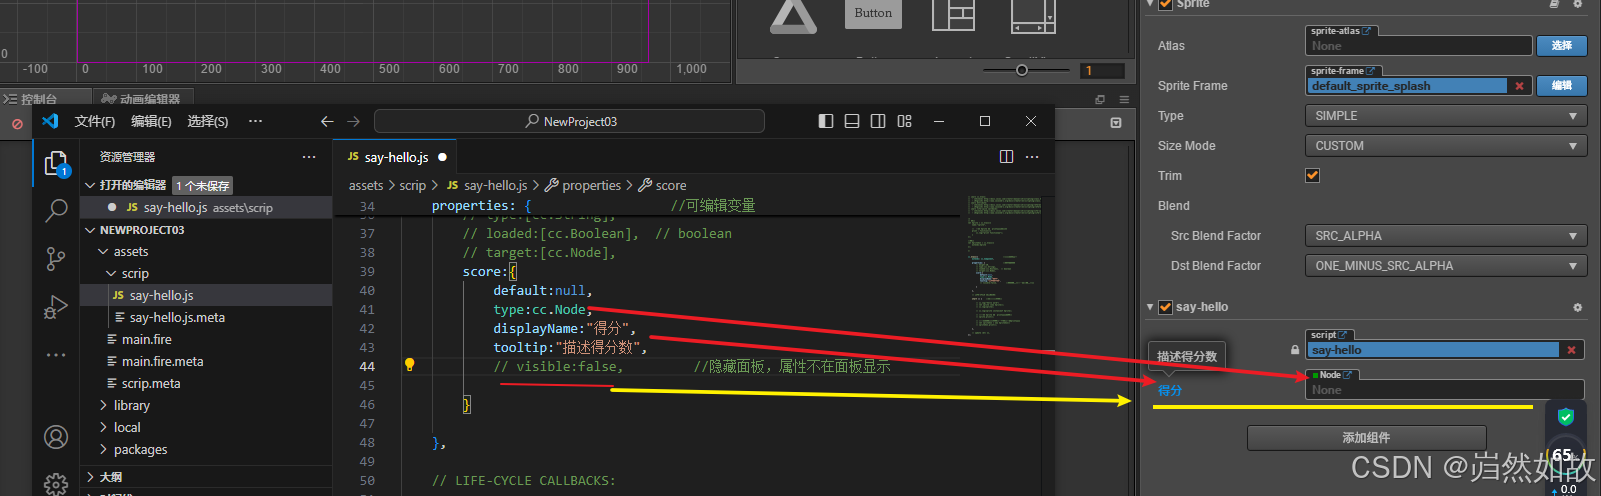Adjust the node library zoom slider
The height and width of the screenshot is (496, 1601).
coord(1021,70)
